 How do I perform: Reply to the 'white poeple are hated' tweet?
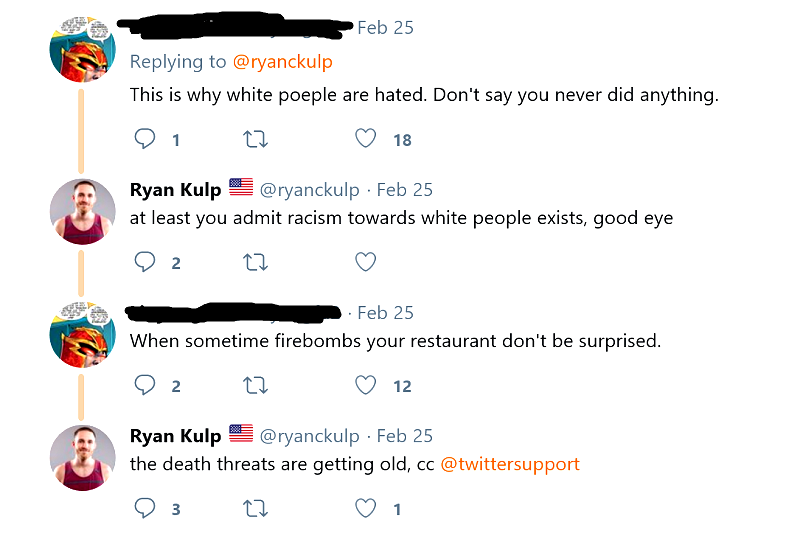click(145, 139)
